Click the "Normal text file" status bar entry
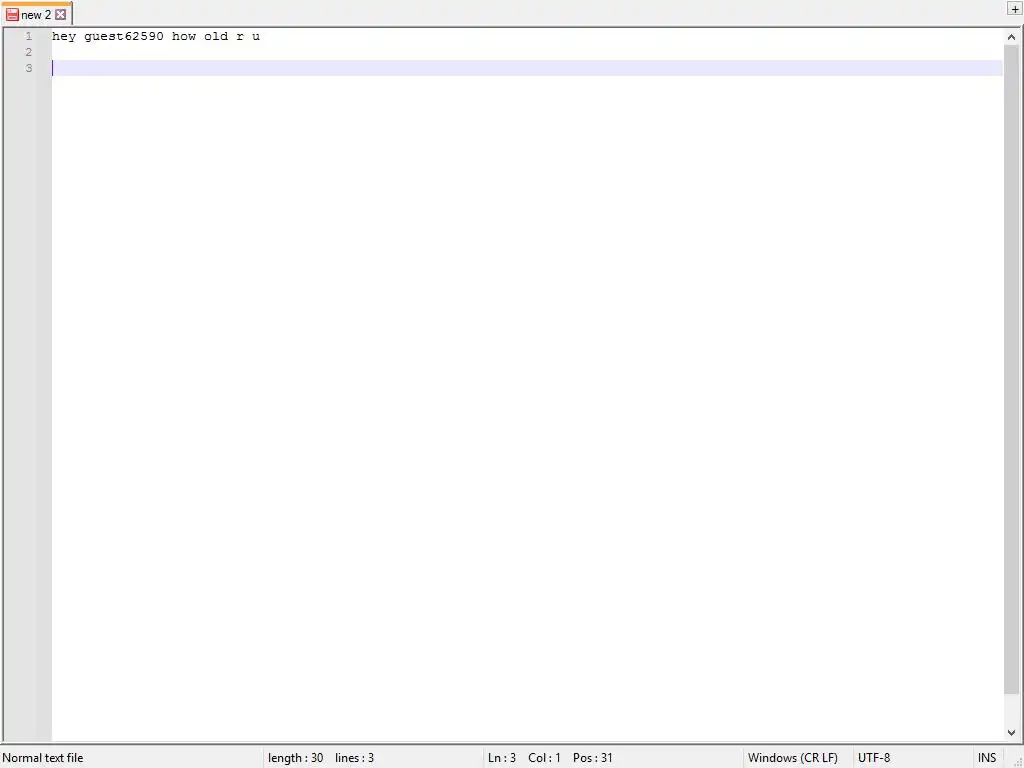This screenshot has height=768, width=1024. [43, 758]
